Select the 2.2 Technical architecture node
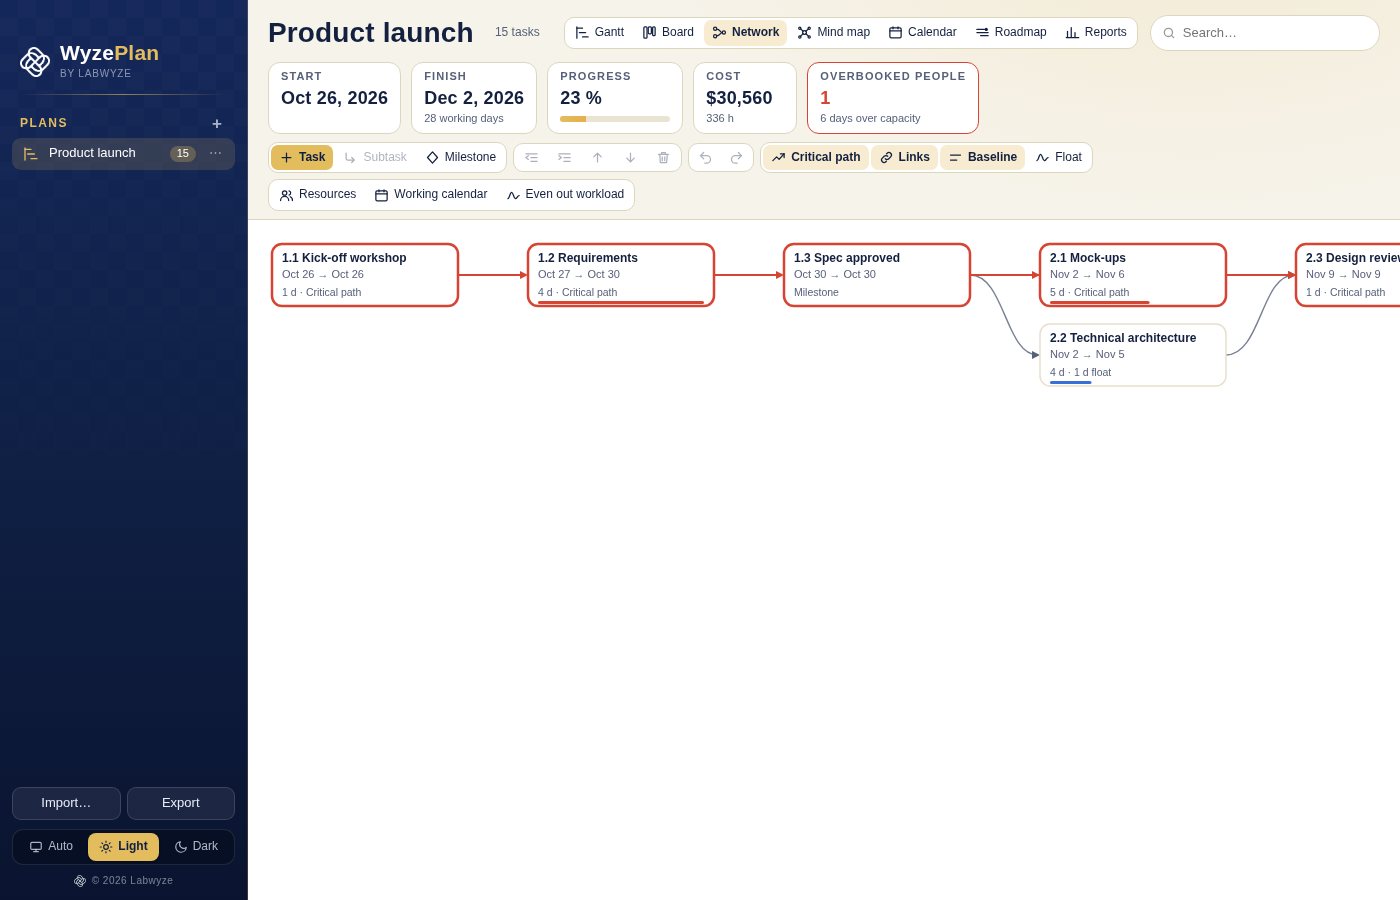 (1133, 355)
